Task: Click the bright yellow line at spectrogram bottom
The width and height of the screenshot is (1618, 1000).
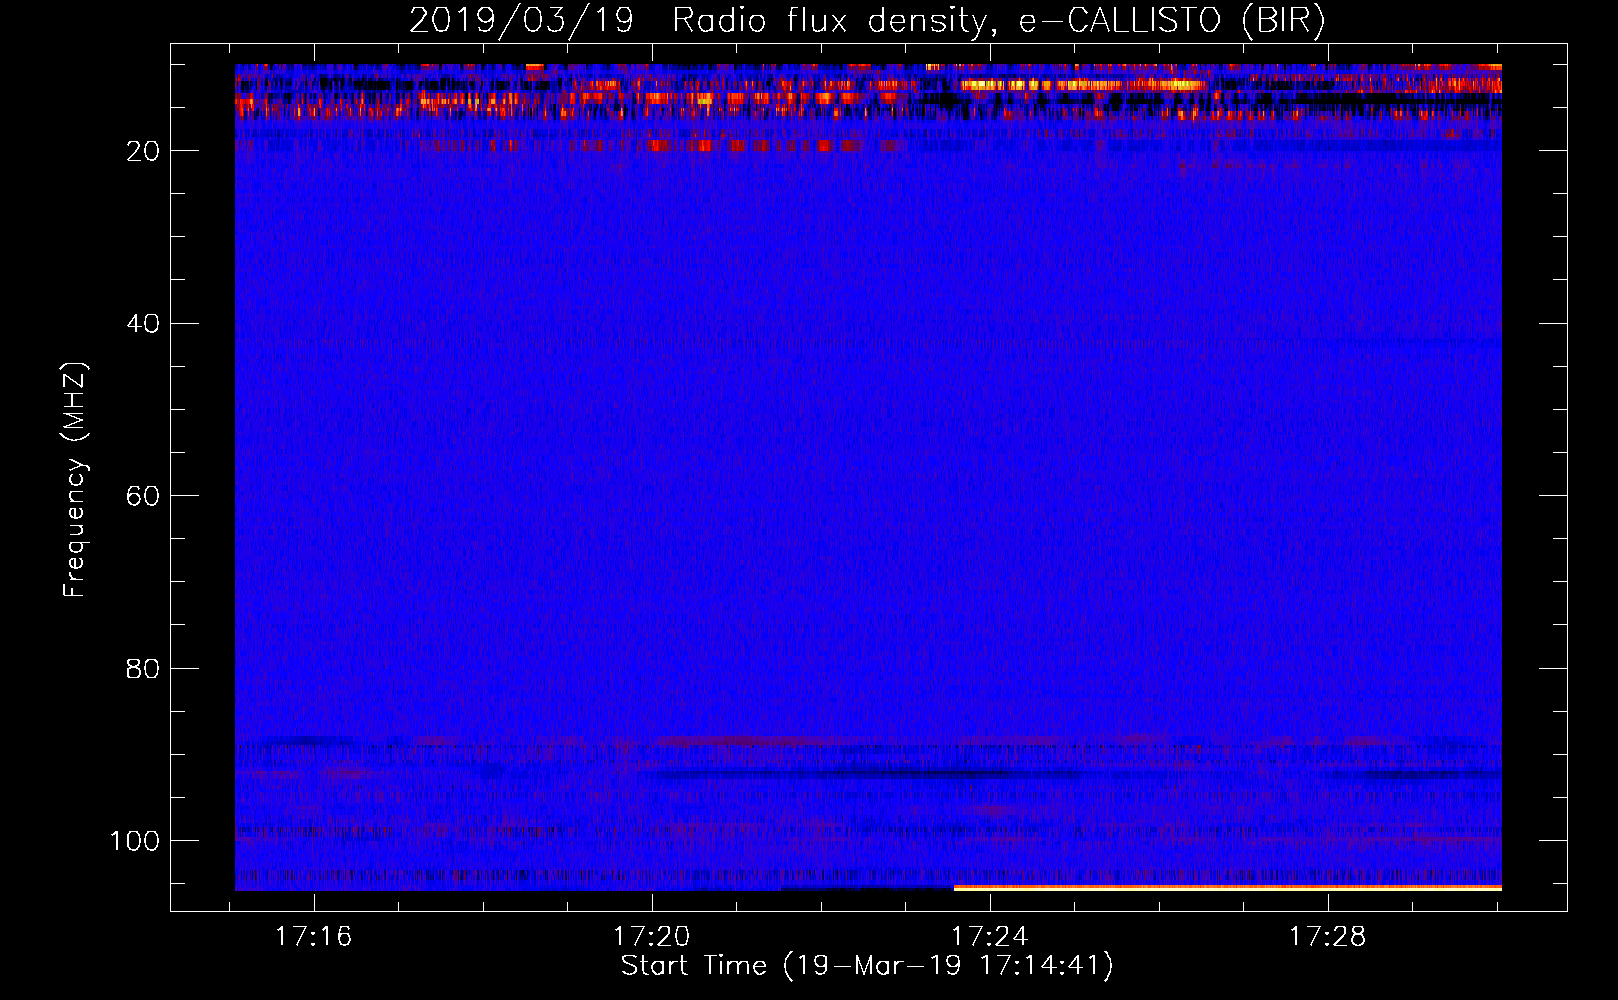Action: point(1228,888)
